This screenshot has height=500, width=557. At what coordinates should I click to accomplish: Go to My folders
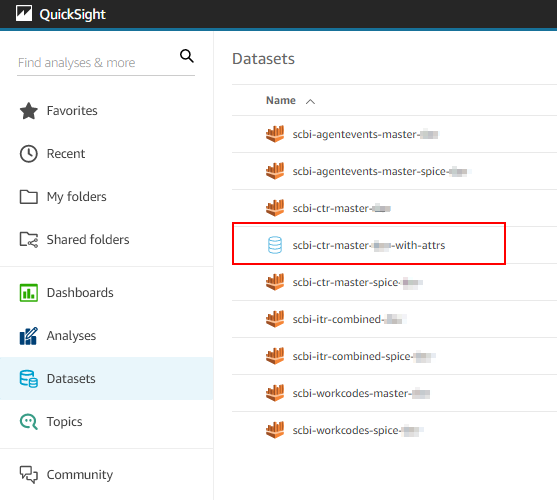[x=76, y=197]
